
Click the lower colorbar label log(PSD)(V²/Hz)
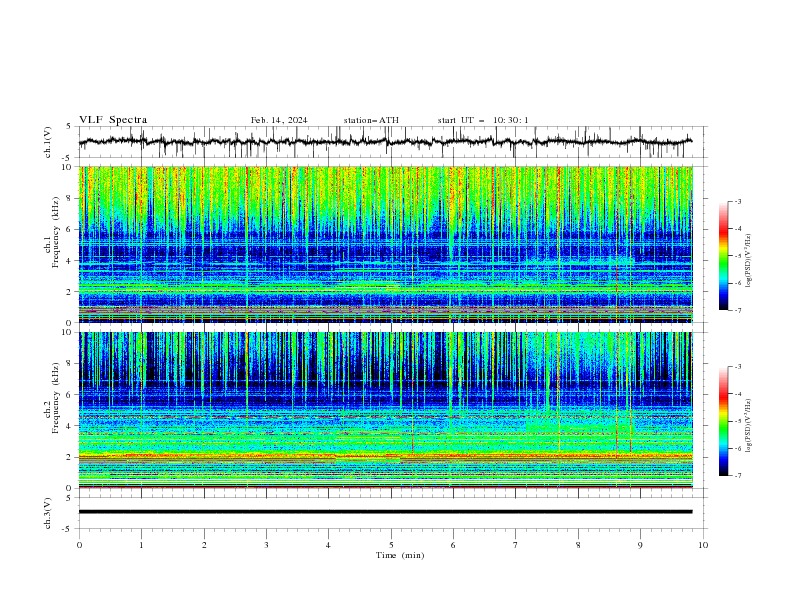(749, 425)
